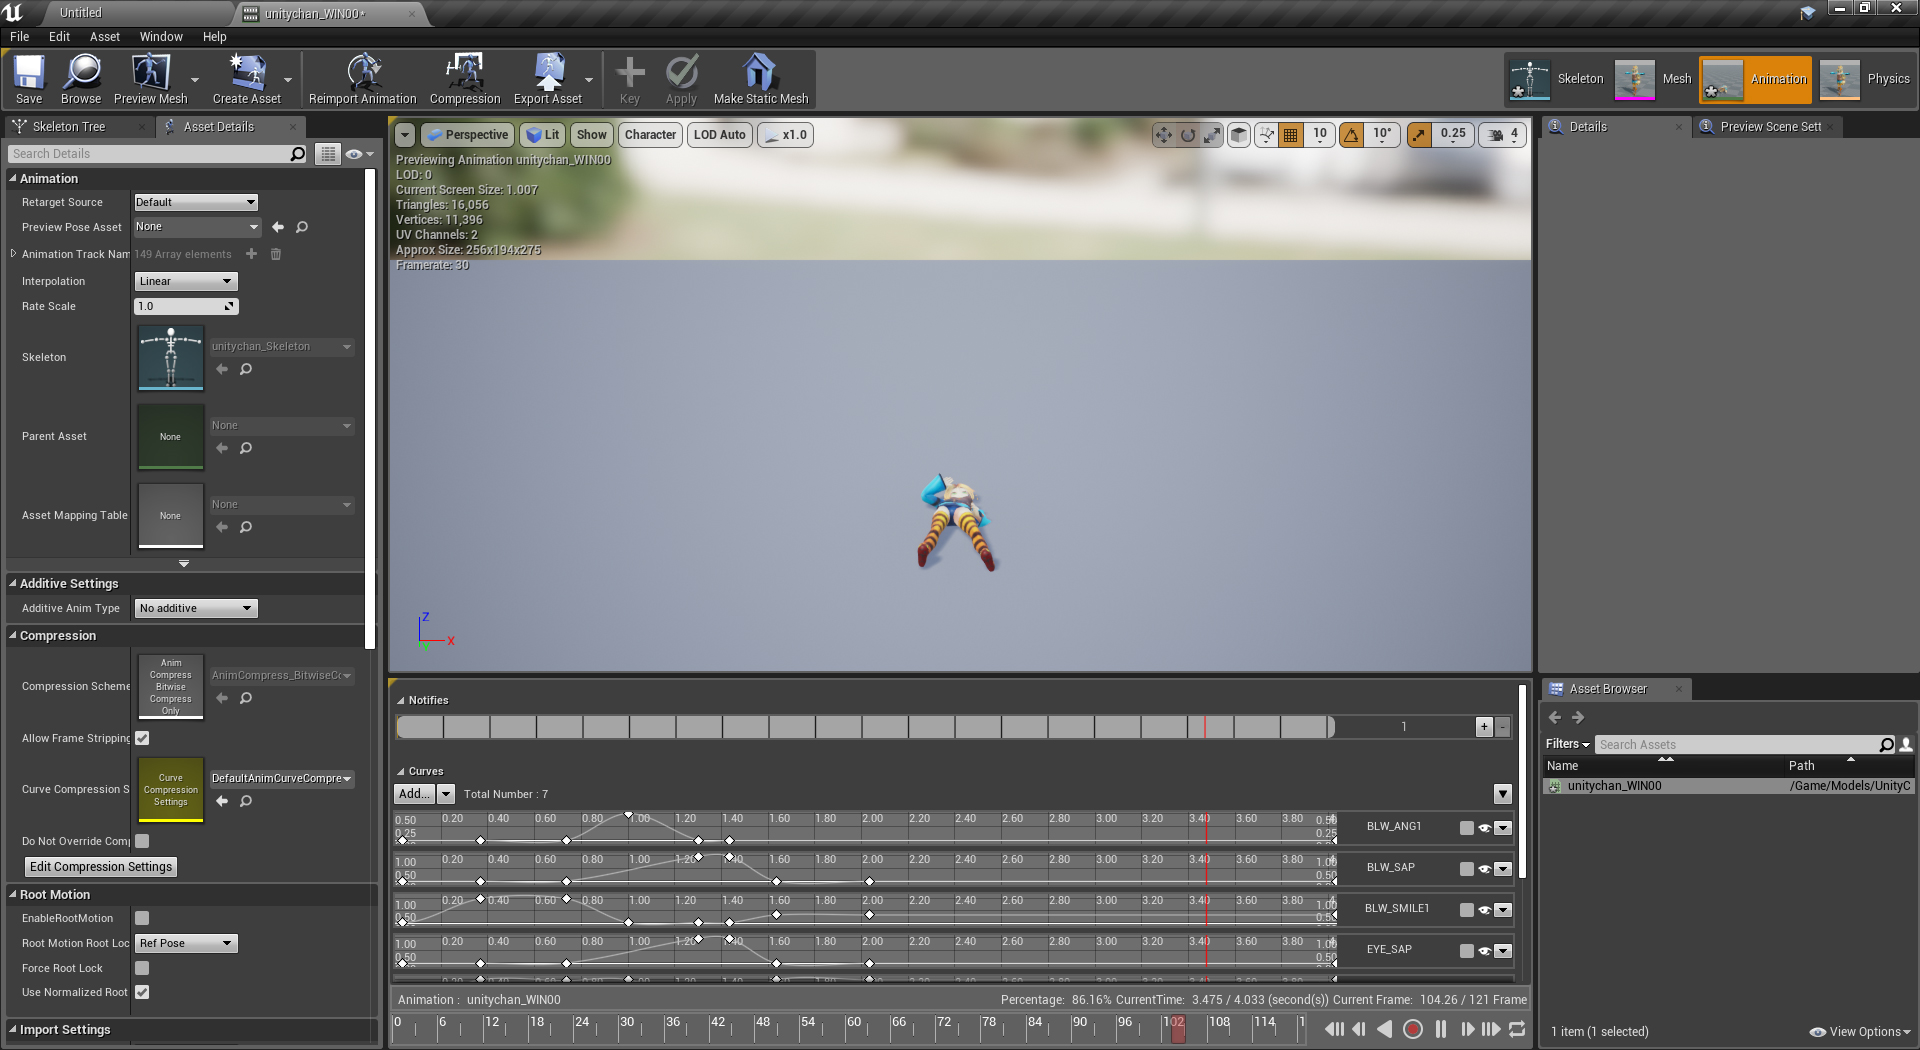Toggle rotation angle snapping

(1351, 135)
